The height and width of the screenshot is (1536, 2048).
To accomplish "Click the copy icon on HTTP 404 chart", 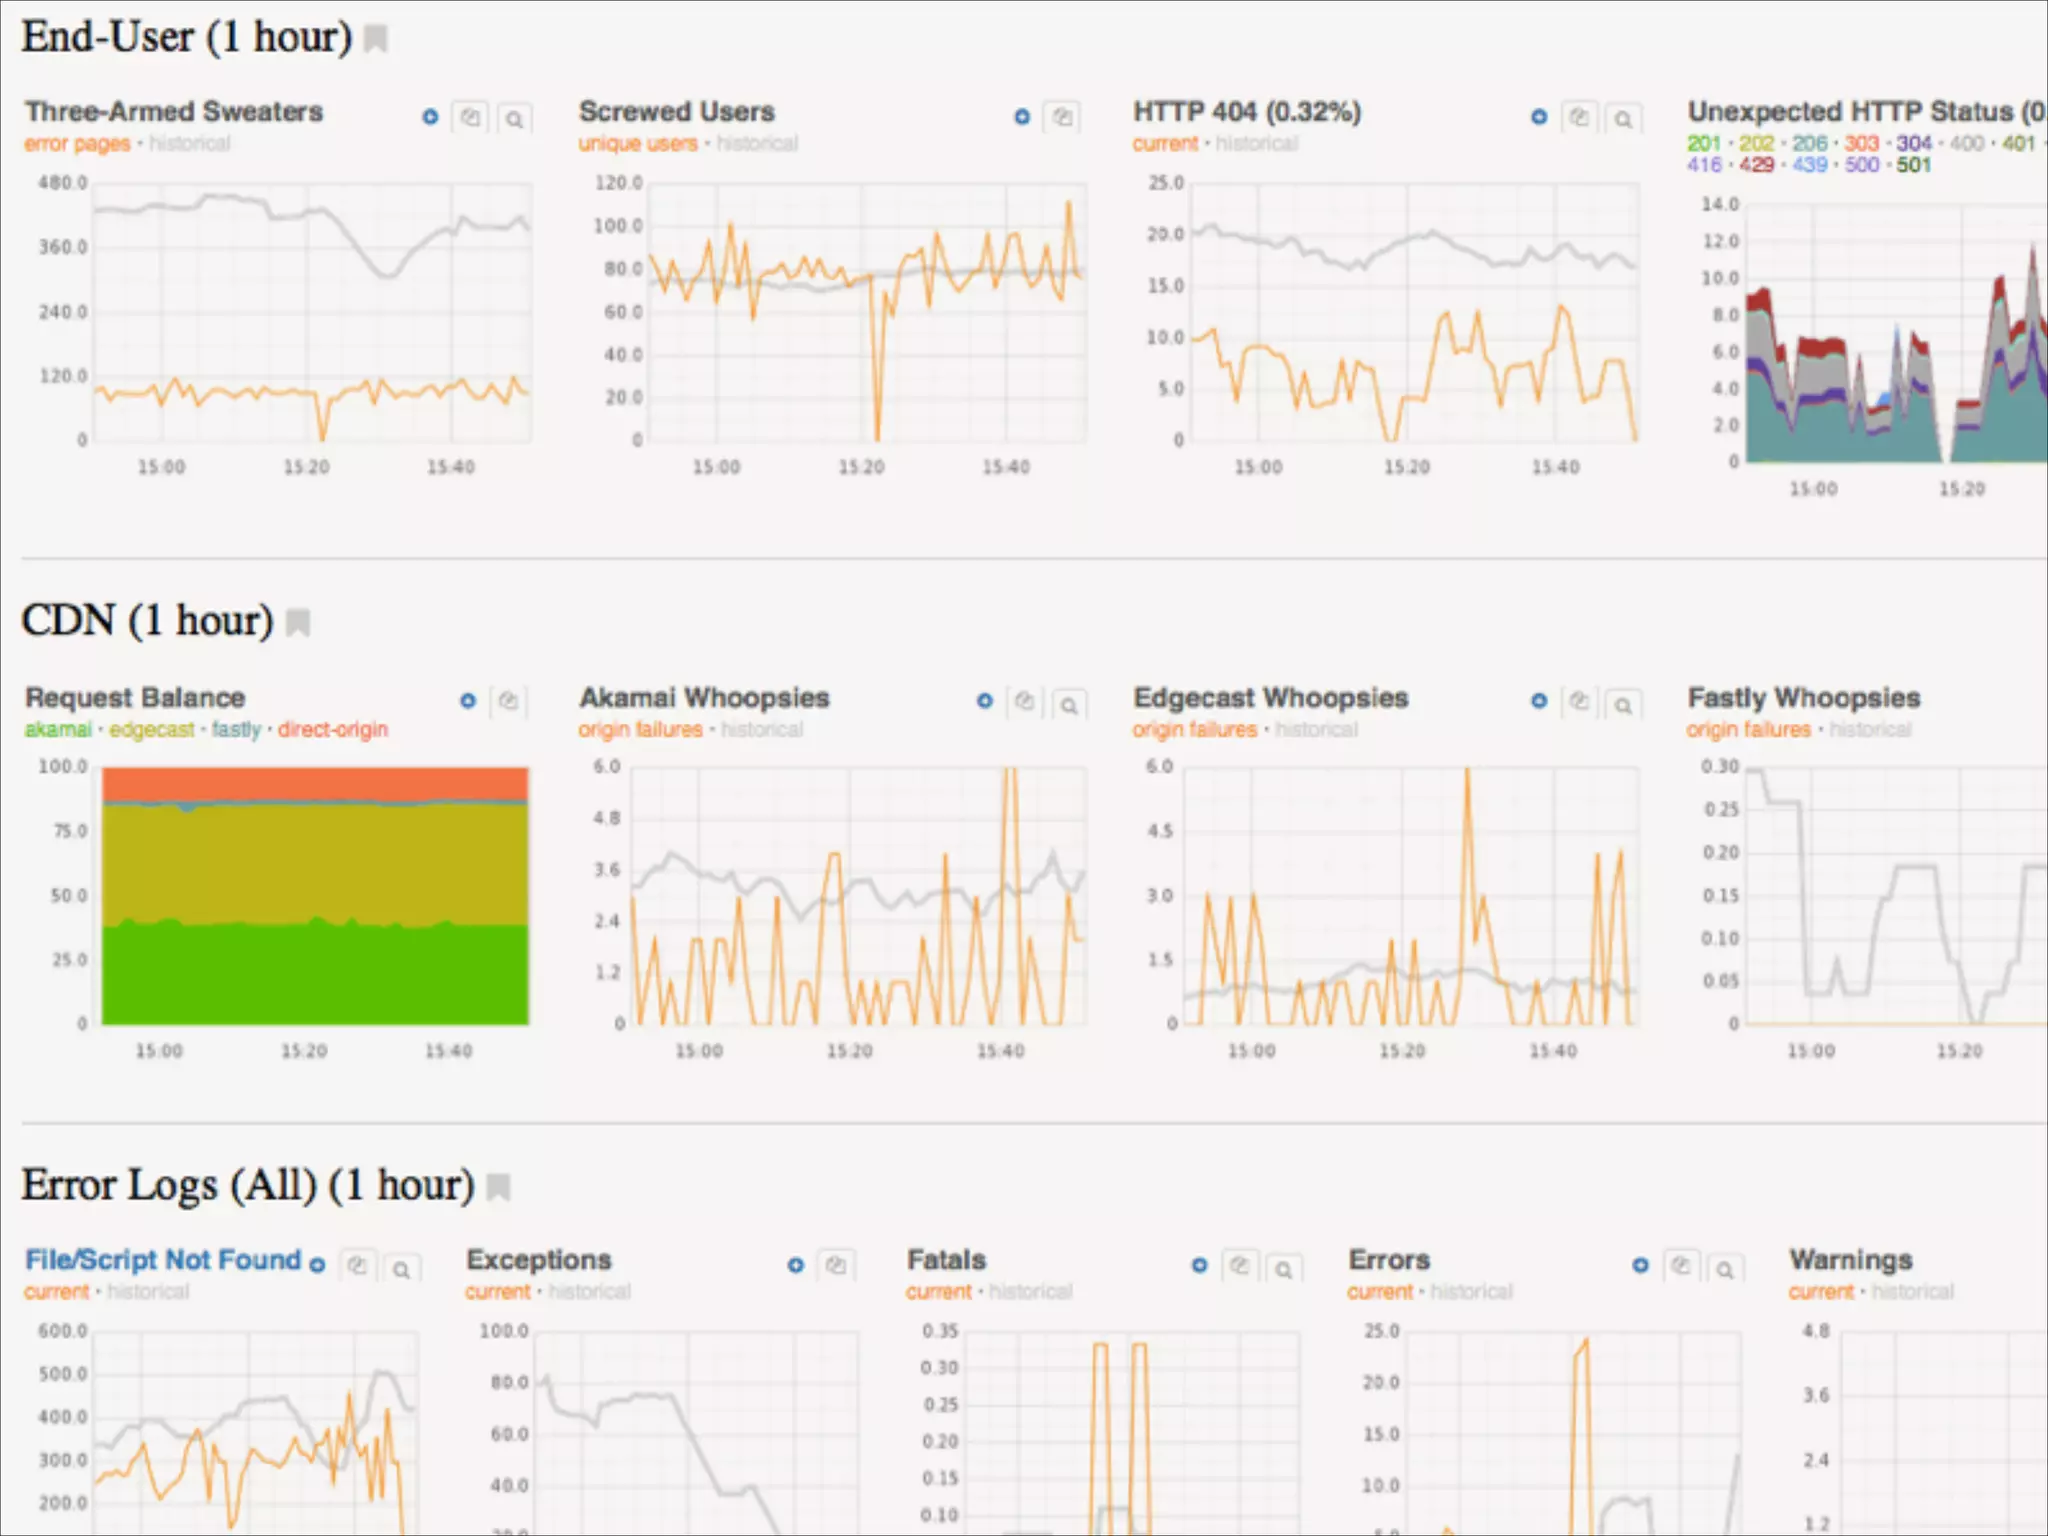I will coord(1579,117).
